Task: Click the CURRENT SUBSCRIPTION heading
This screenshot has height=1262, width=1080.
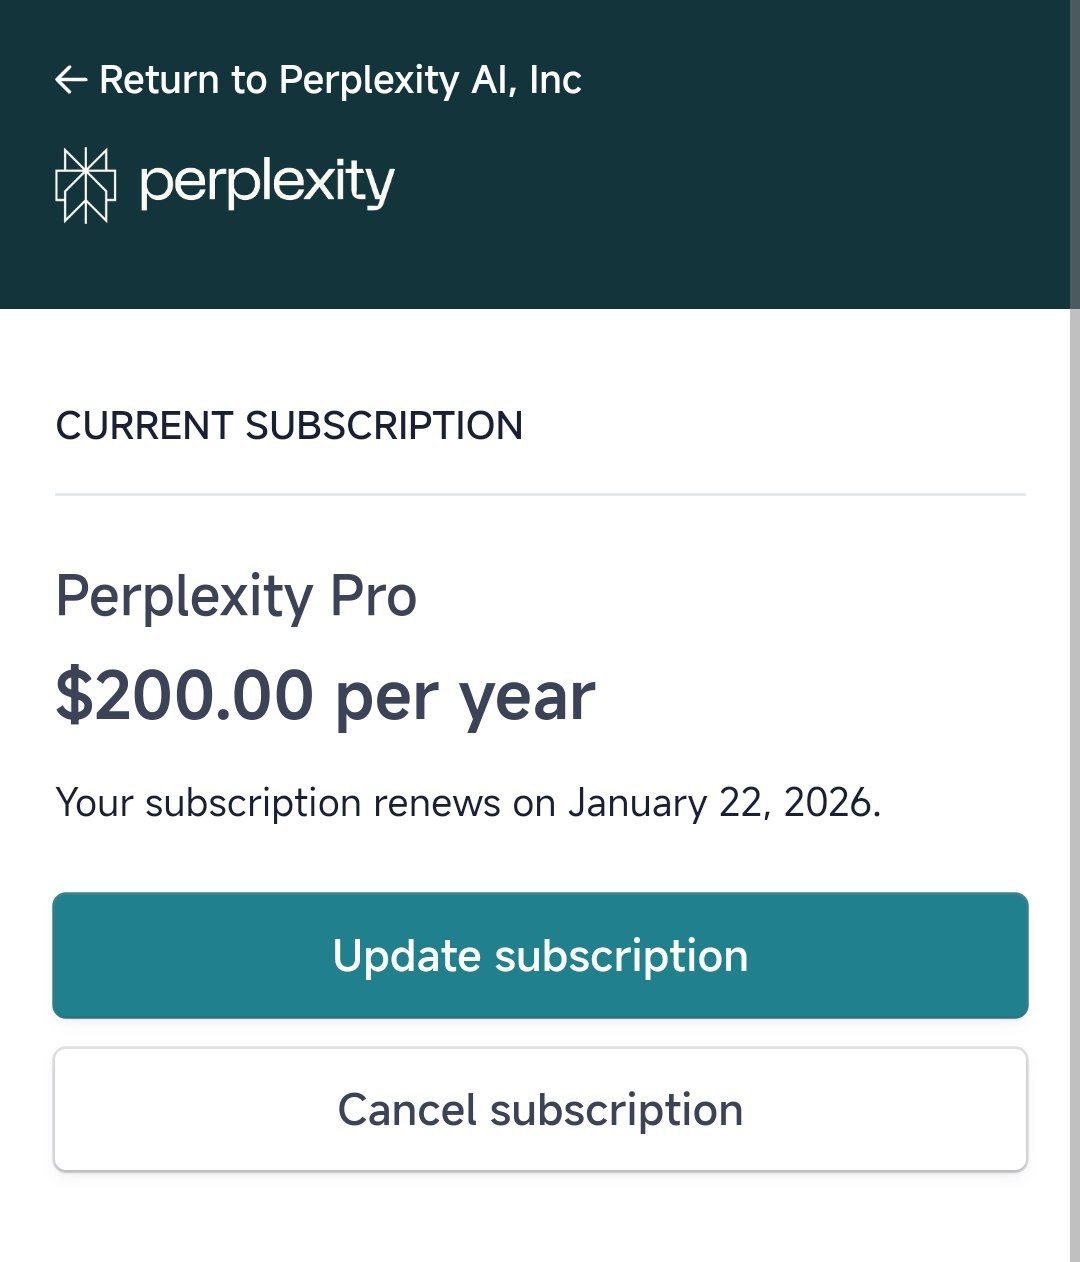Action: (x=289, y=426)
